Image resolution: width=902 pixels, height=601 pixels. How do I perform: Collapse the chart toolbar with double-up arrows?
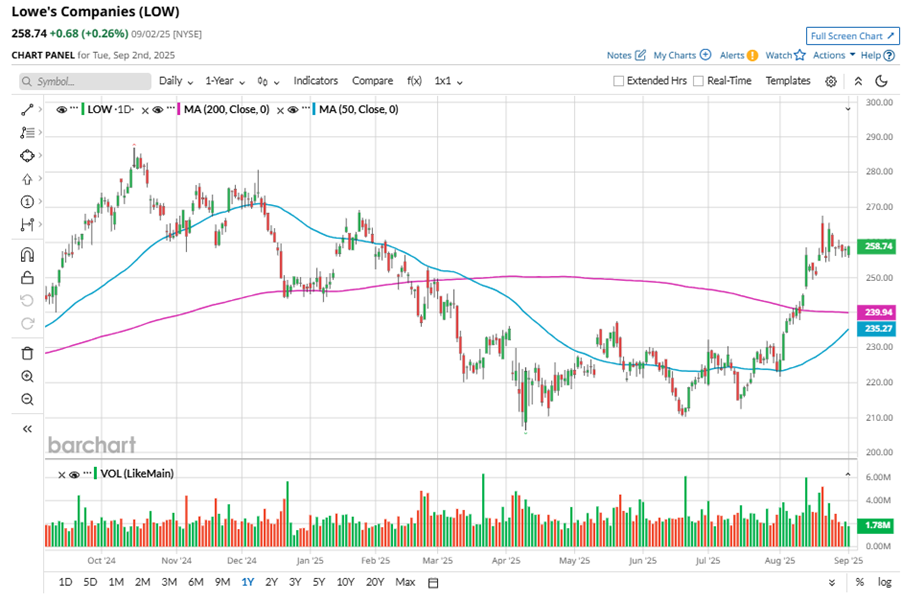point(858,81)
